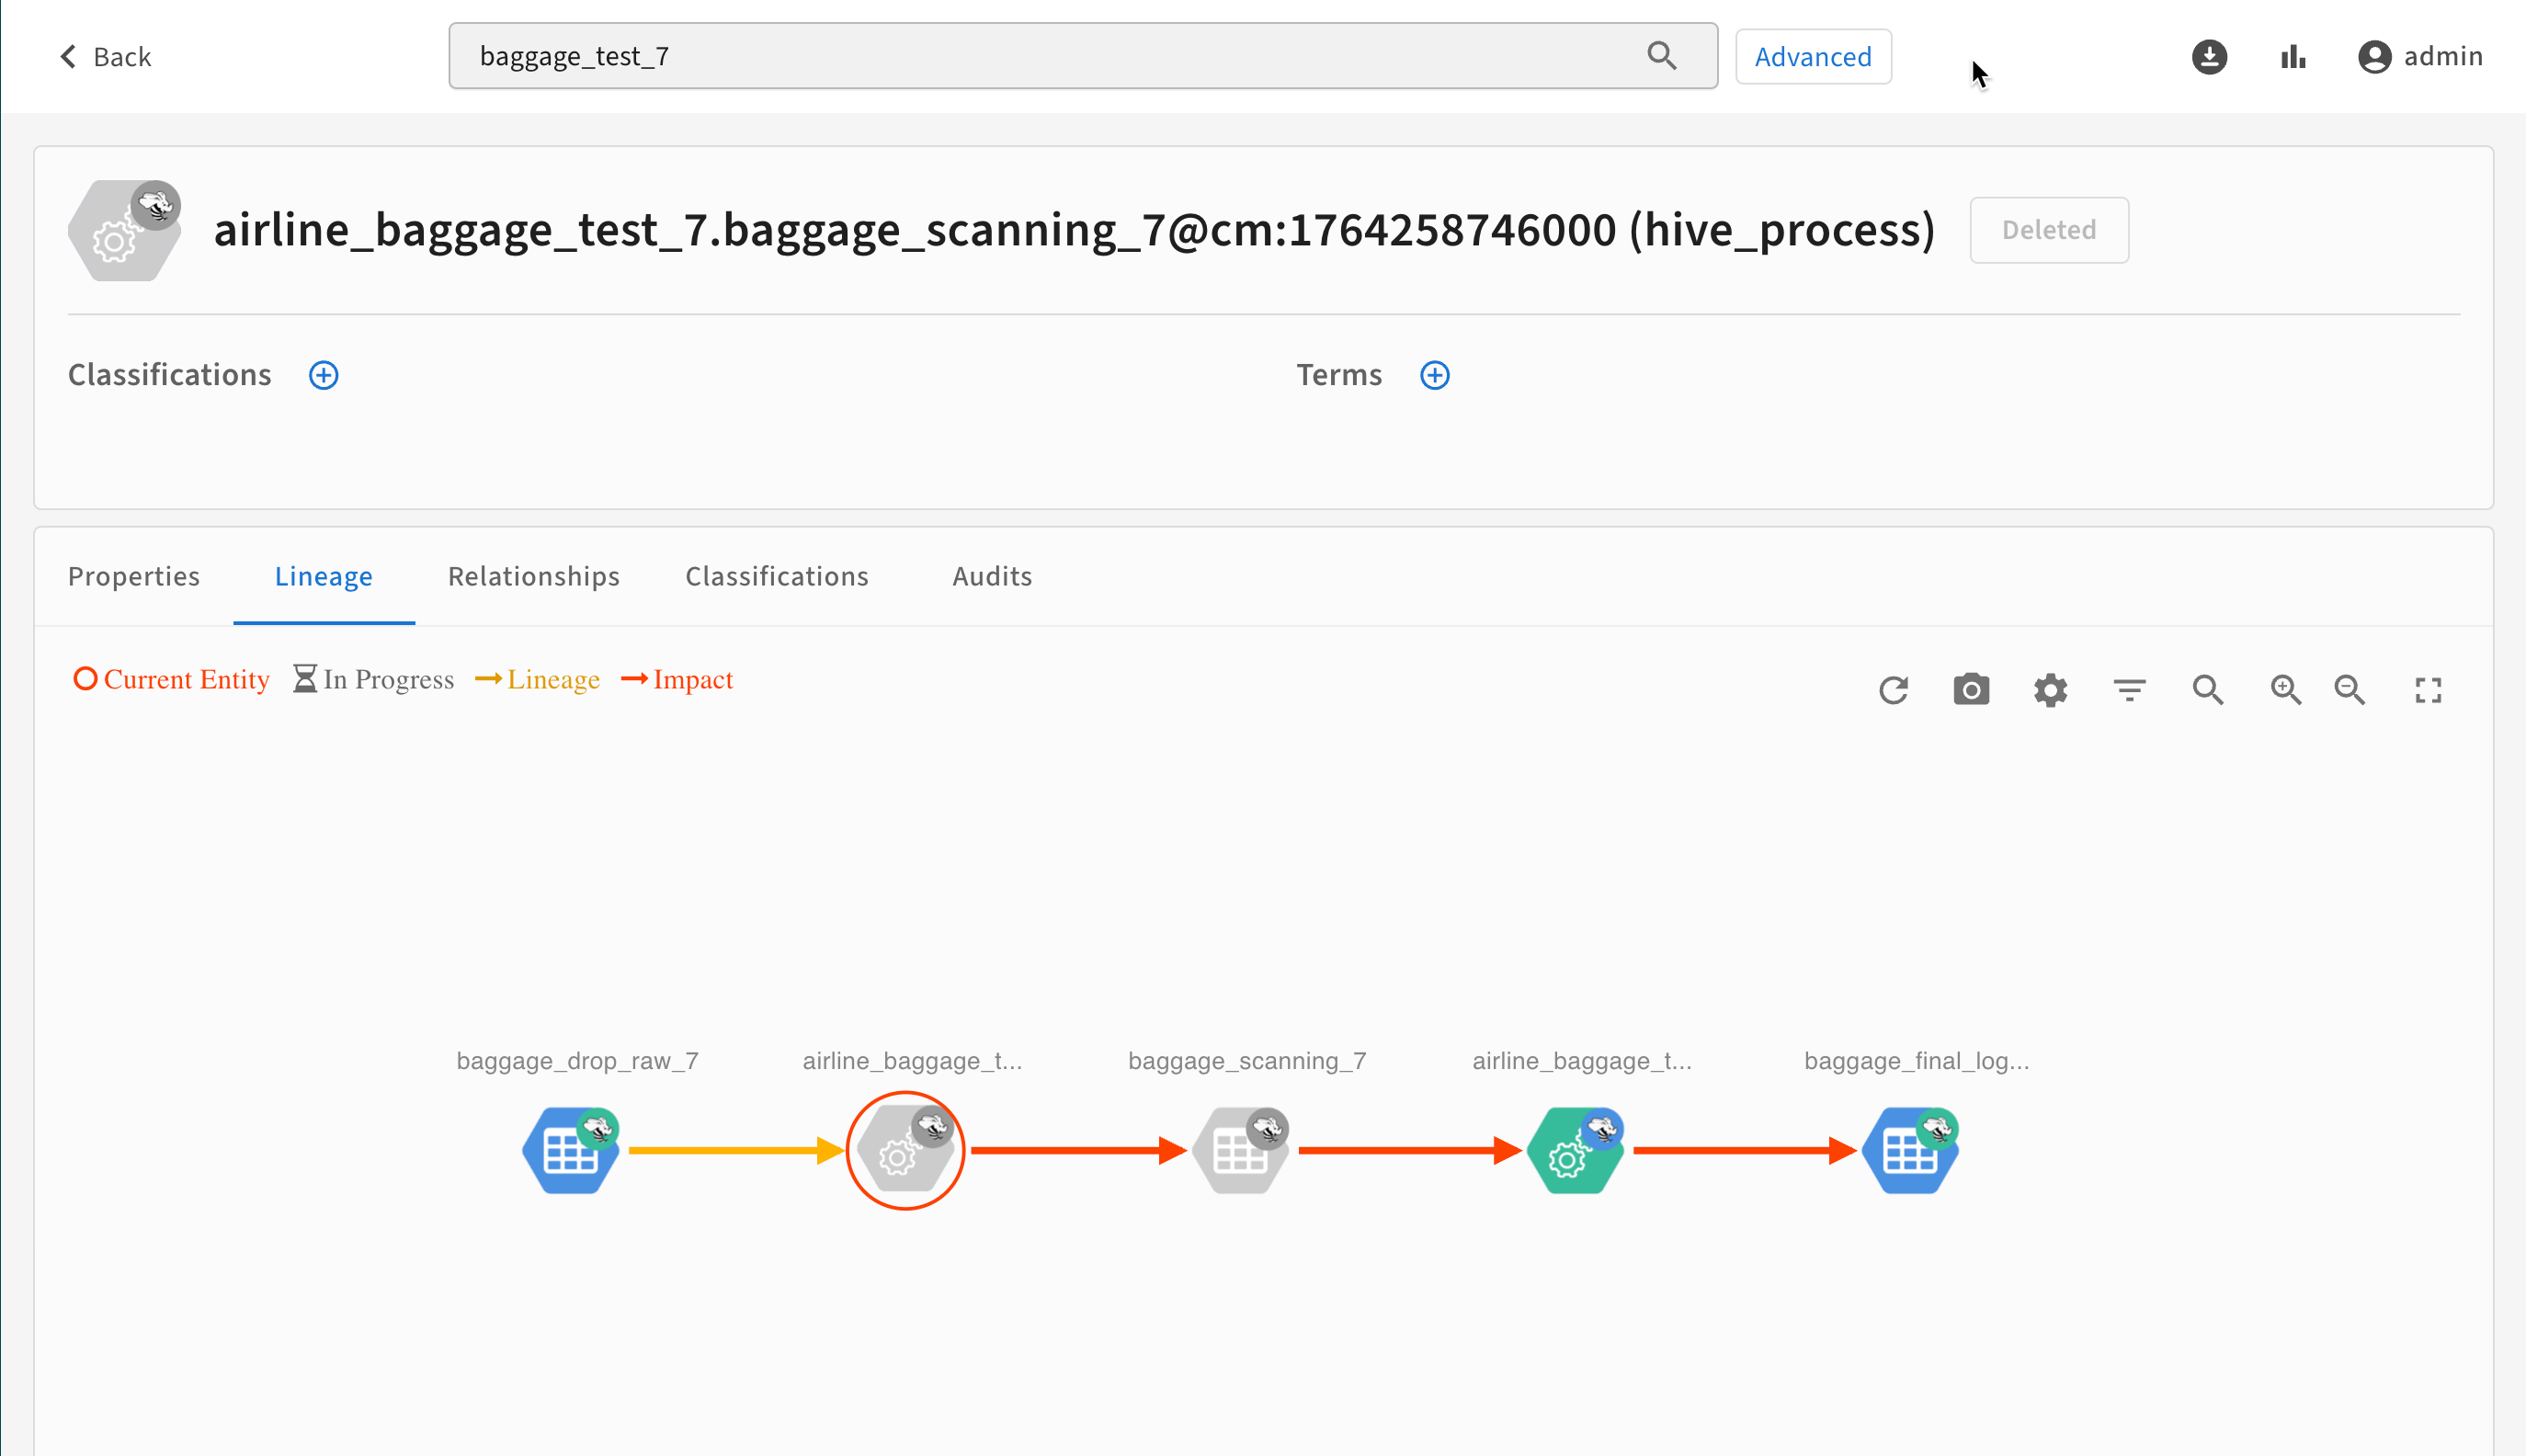Click the Advanced search button
The width and height of the screenshot is (2526, 1456).
[1812, 57]
